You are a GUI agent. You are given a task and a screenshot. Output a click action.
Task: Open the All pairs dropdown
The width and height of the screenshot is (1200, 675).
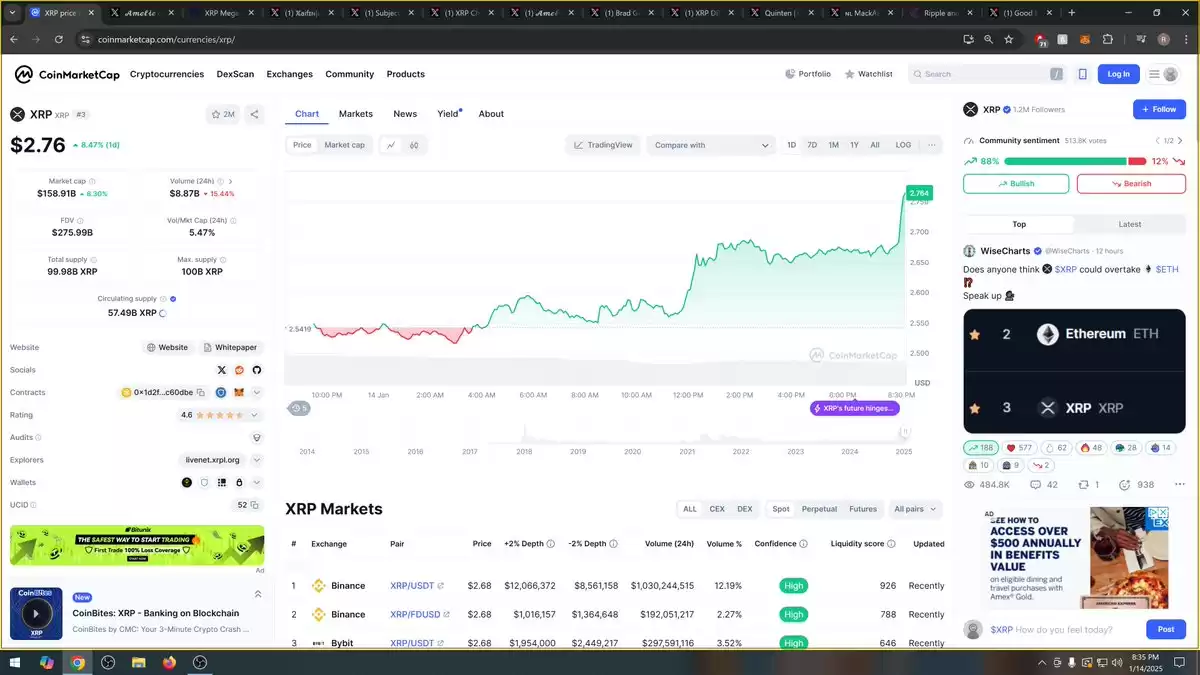pyautogui.click(x=915, y=509)
